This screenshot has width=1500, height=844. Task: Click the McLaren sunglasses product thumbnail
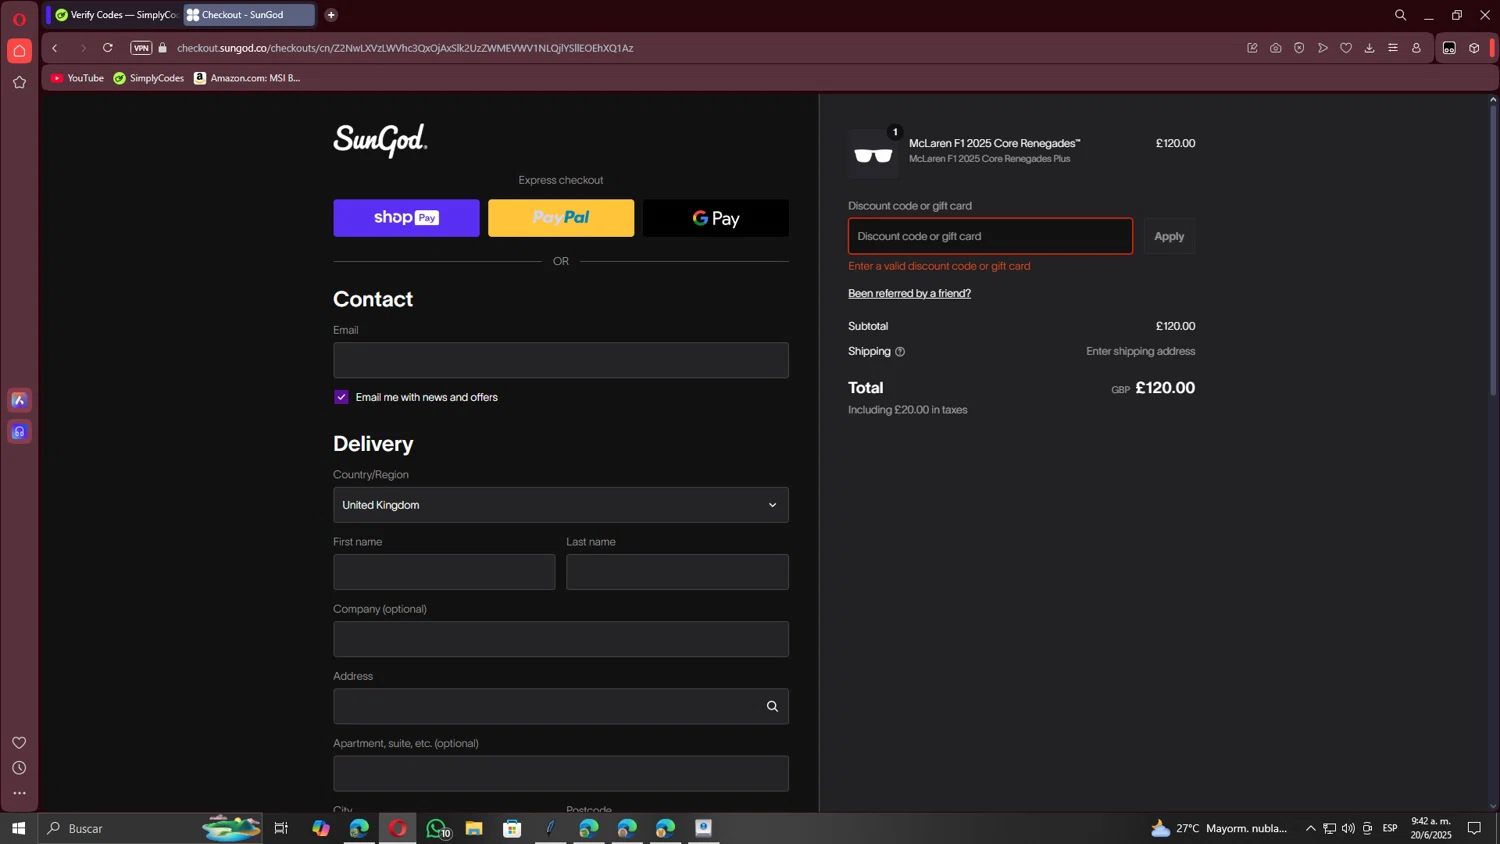pyautogui.click(x=873, y=153)
